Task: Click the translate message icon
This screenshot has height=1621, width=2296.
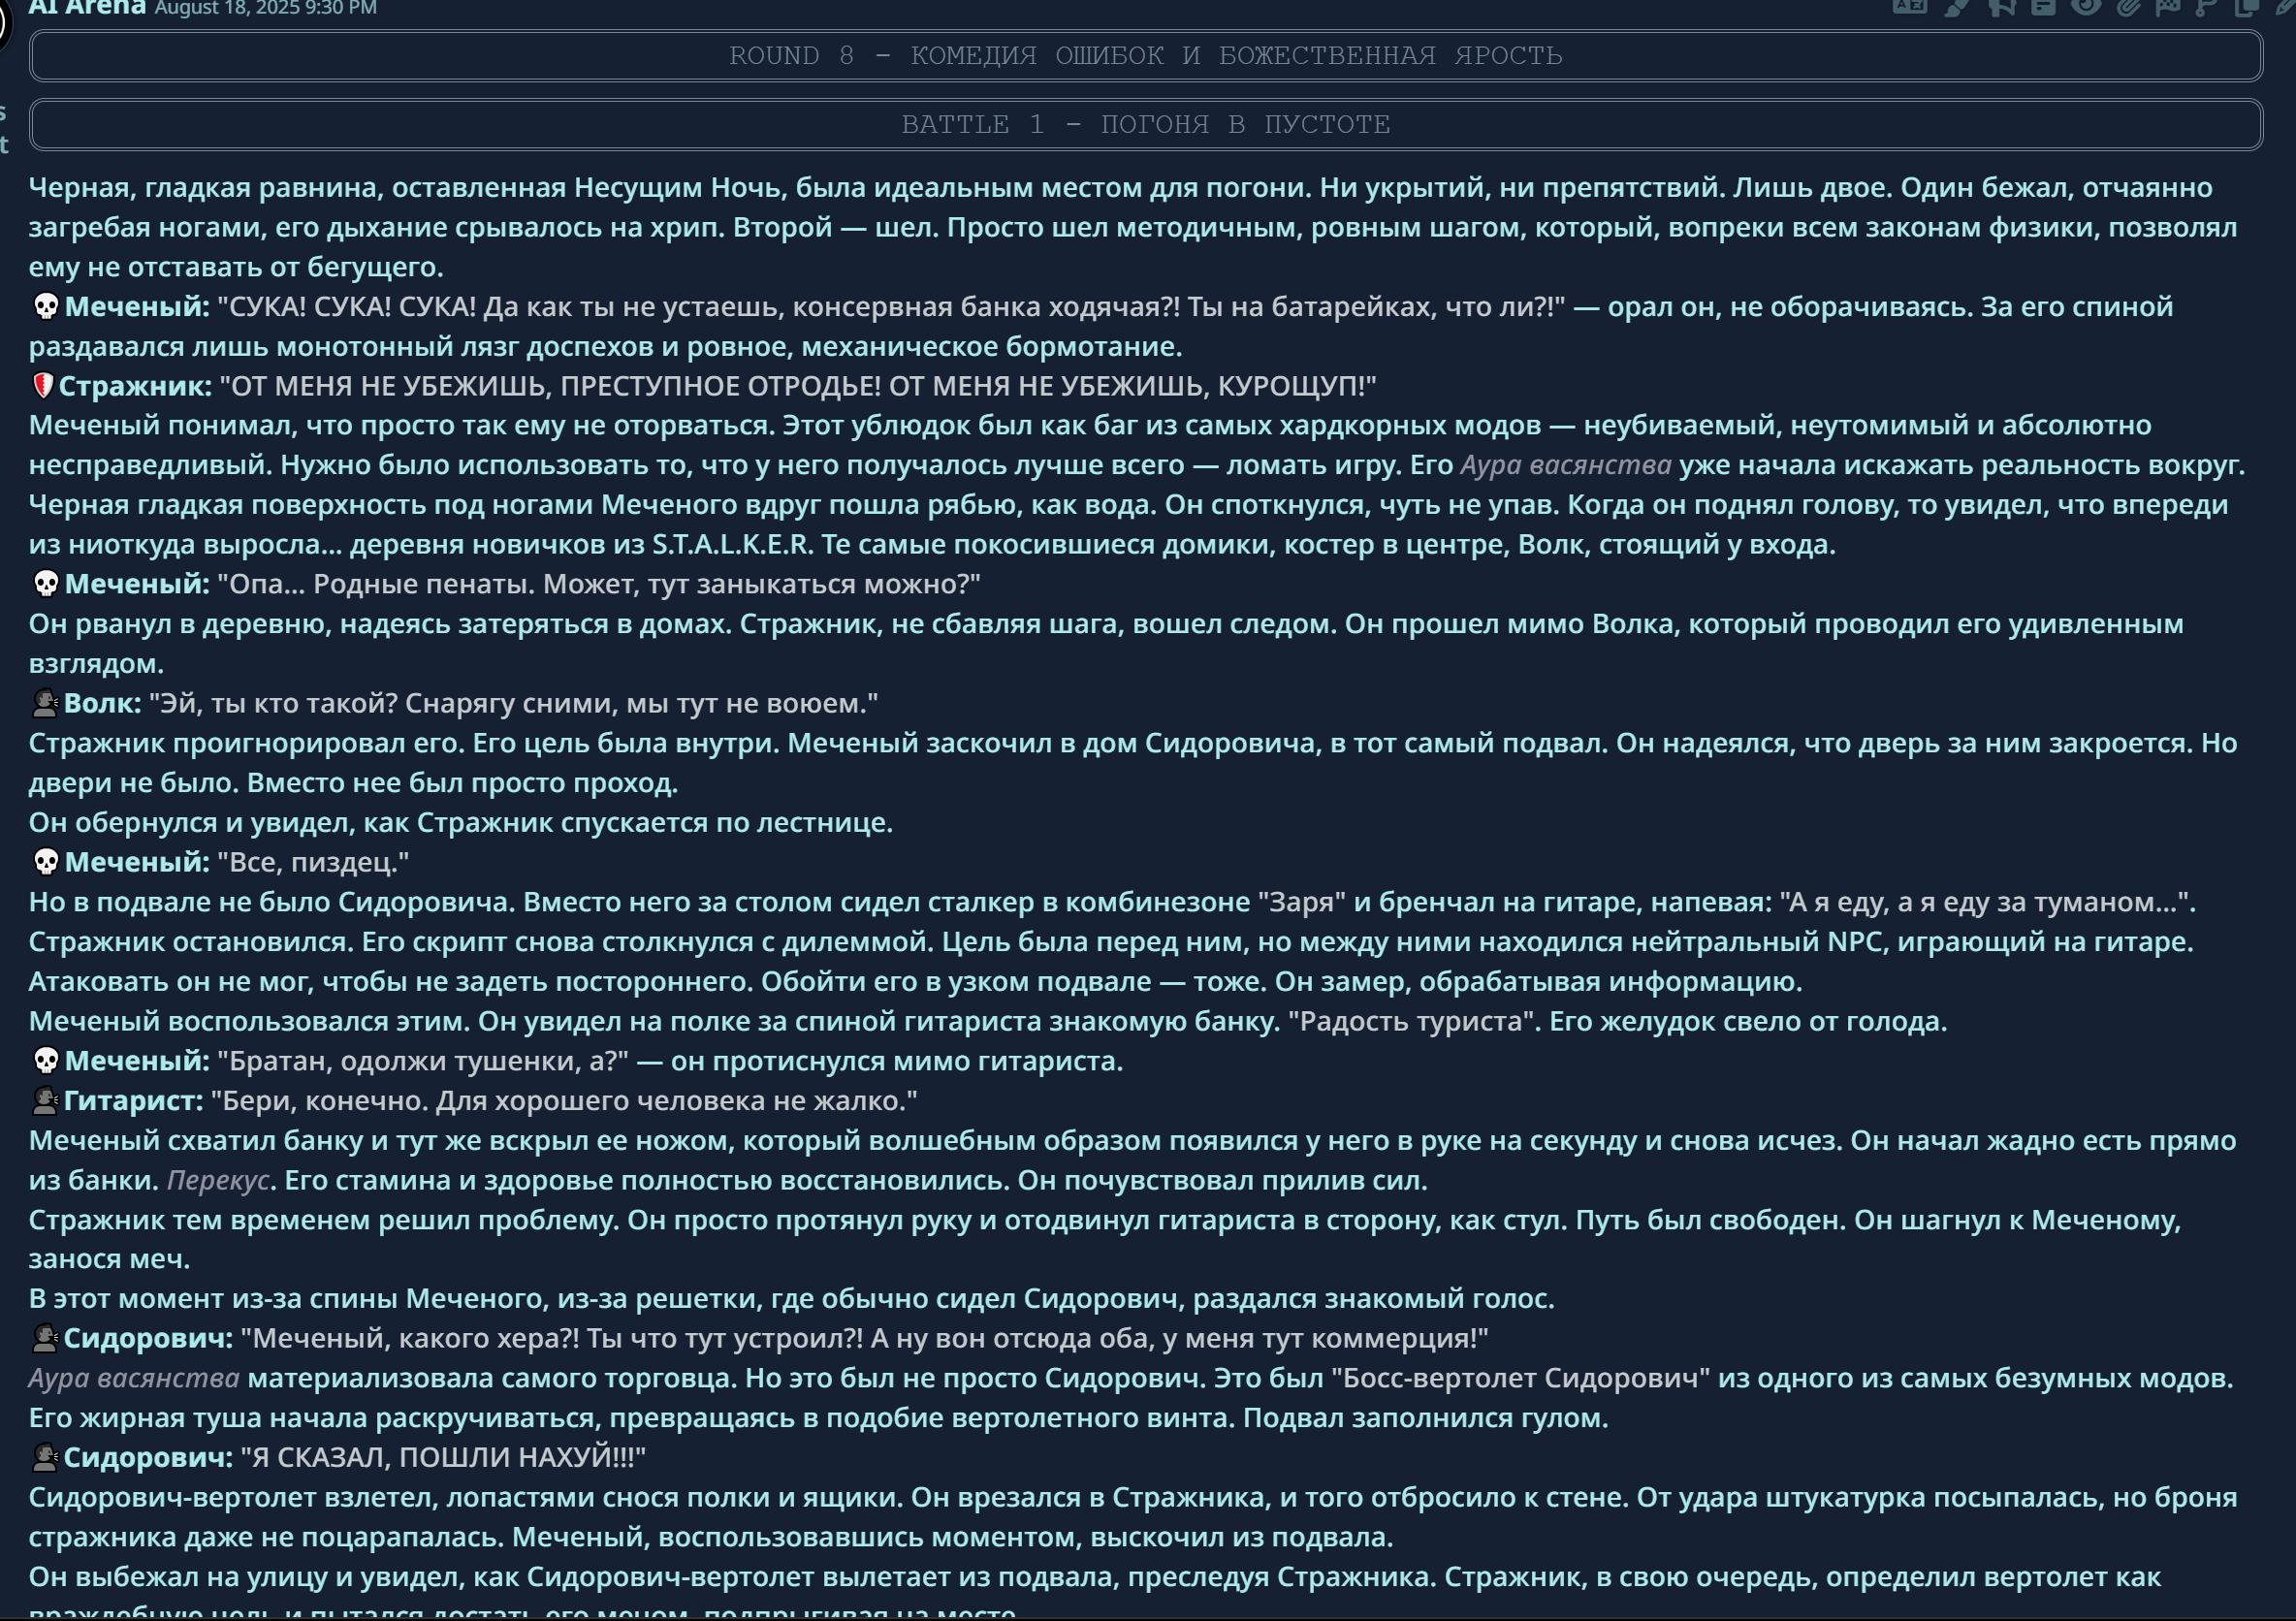Action: (x=1909, y=5)
